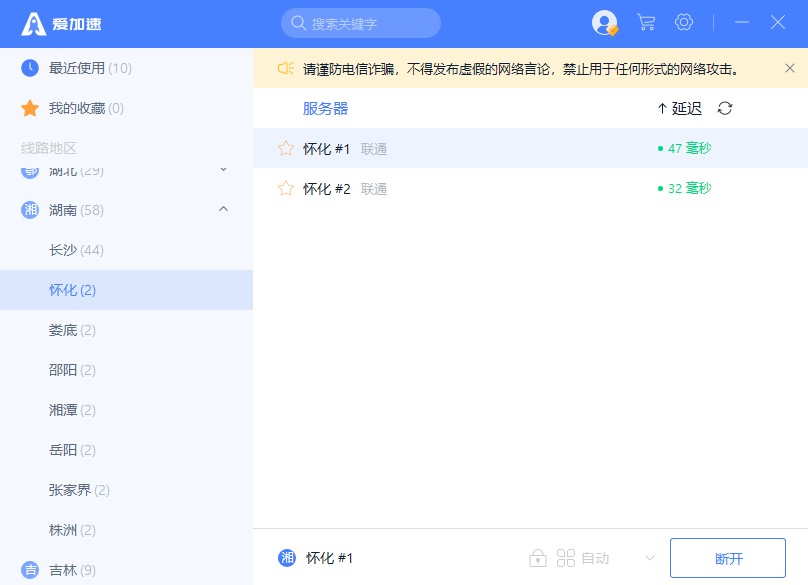The width and height of the screenshot is (808, 585).
Task: Open the user account avatar
Action: (604, 23)
